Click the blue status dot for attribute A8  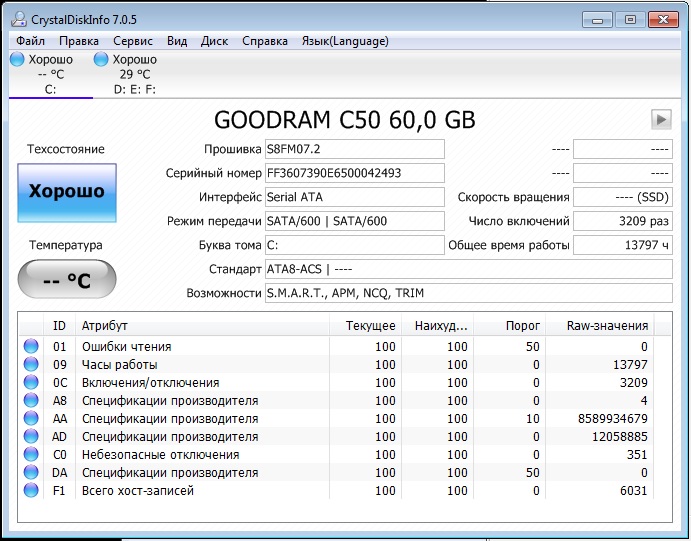pyautogui.click(x=31, y=400)
